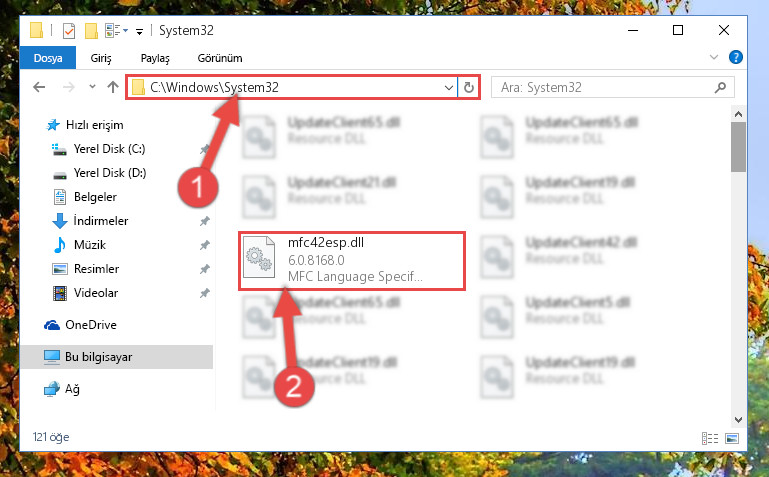Expand the ribbon with the chevron
Screen dimensions: 769x477
pos(714,57)
